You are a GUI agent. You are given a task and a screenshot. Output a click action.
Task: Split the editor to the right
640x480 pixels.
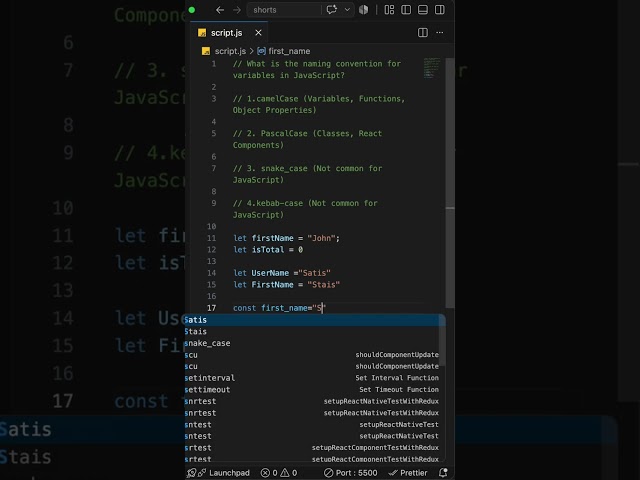(x=423, y=33)
